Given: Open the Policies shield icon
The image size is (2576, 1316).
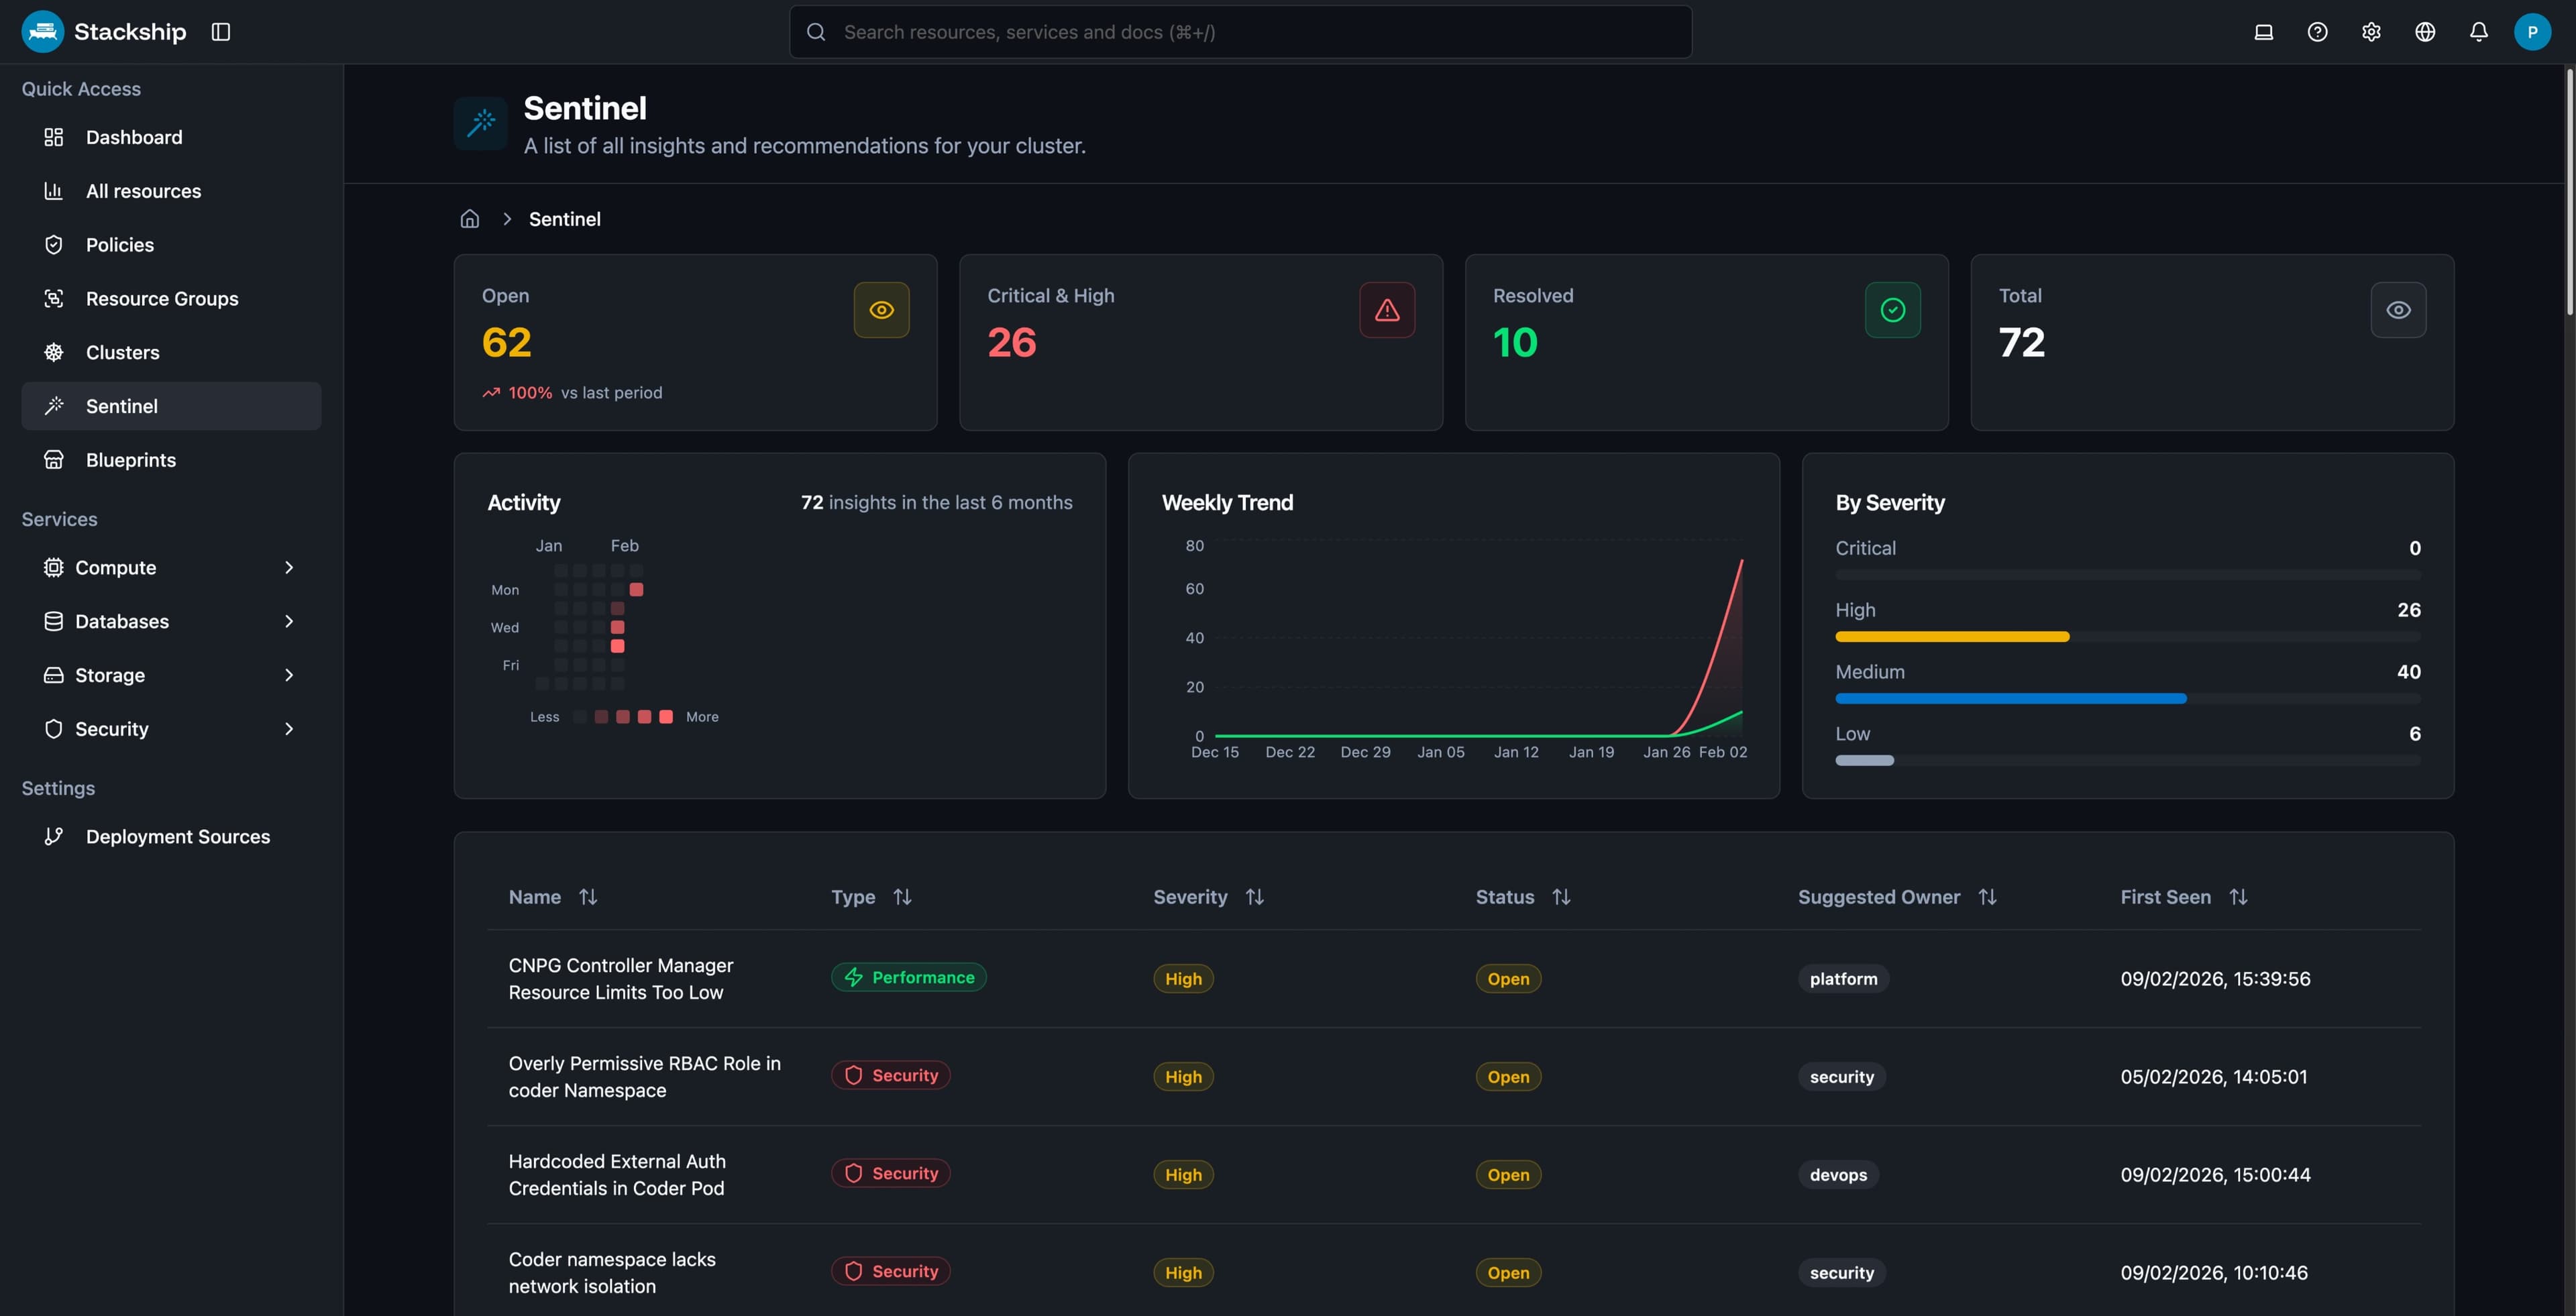Looking at the screenshot, I should pos(54,244).
